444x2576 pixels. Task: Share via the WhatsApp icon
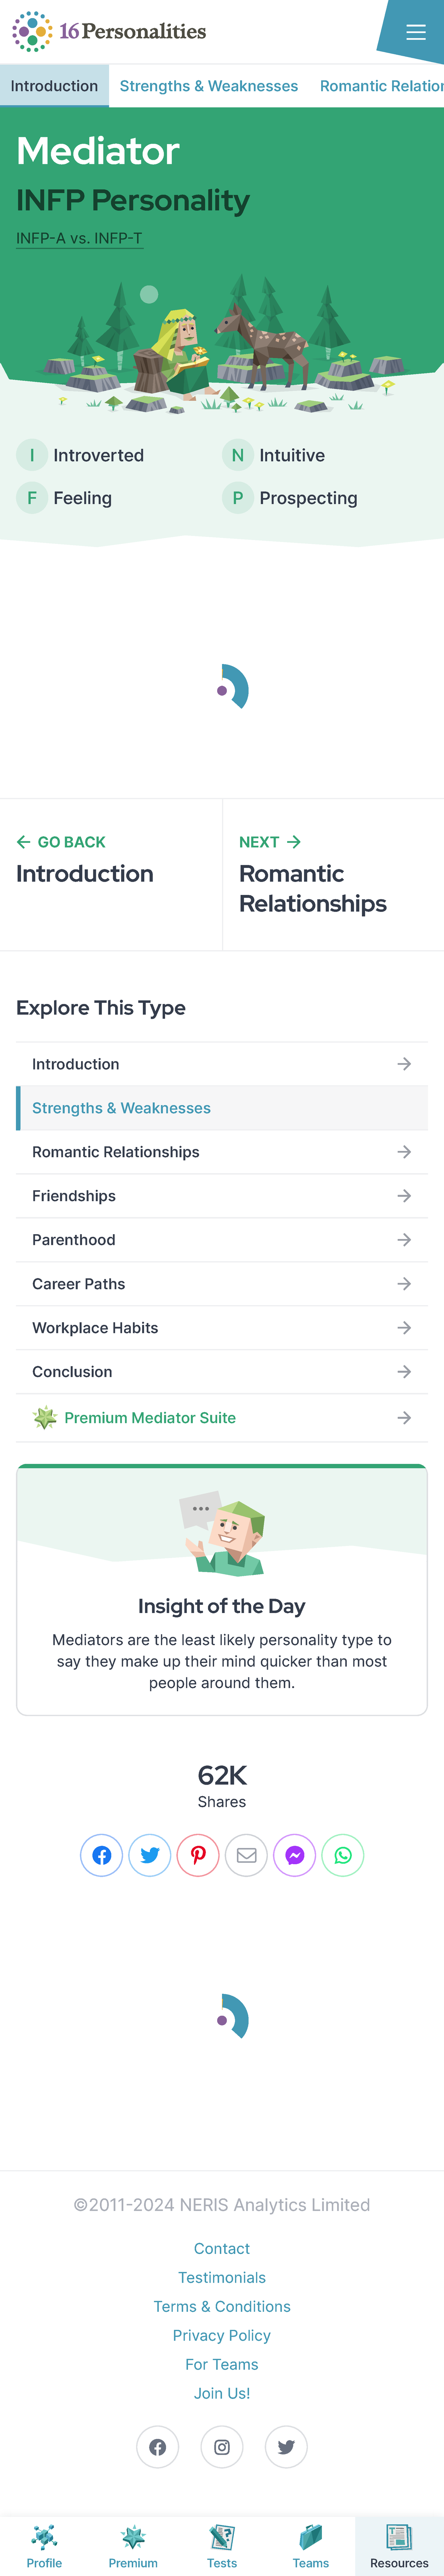click(x=343, y=1855)
